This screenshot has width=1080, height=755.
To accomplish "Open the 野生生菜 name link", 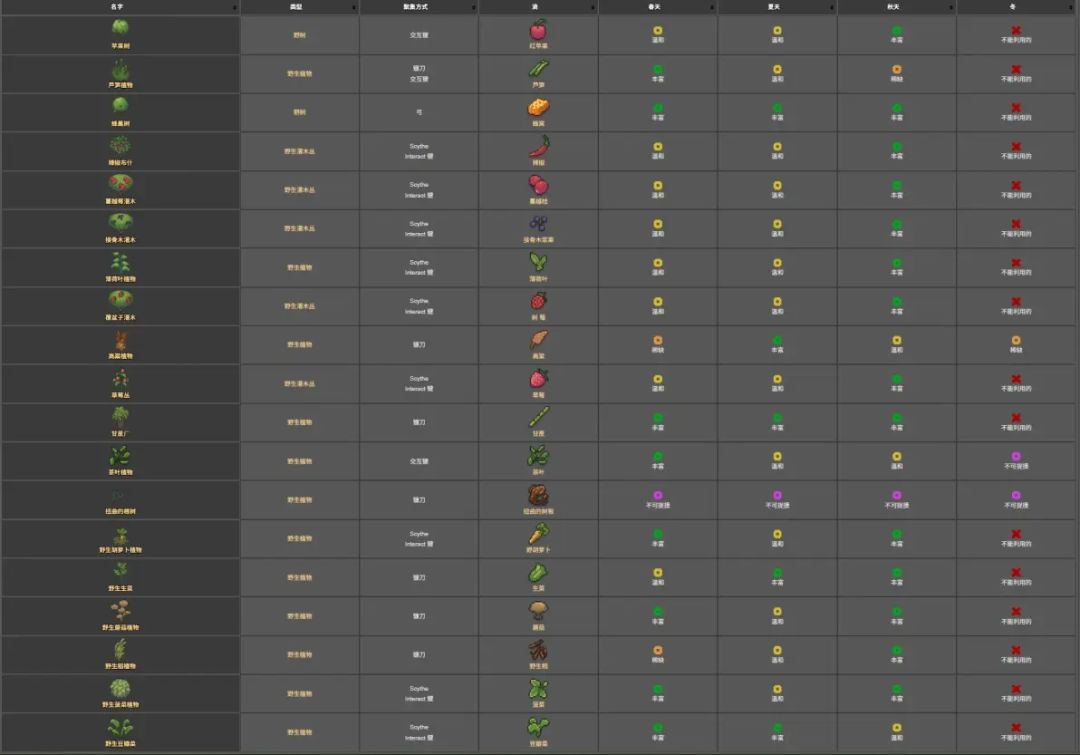I will point(121,588).
